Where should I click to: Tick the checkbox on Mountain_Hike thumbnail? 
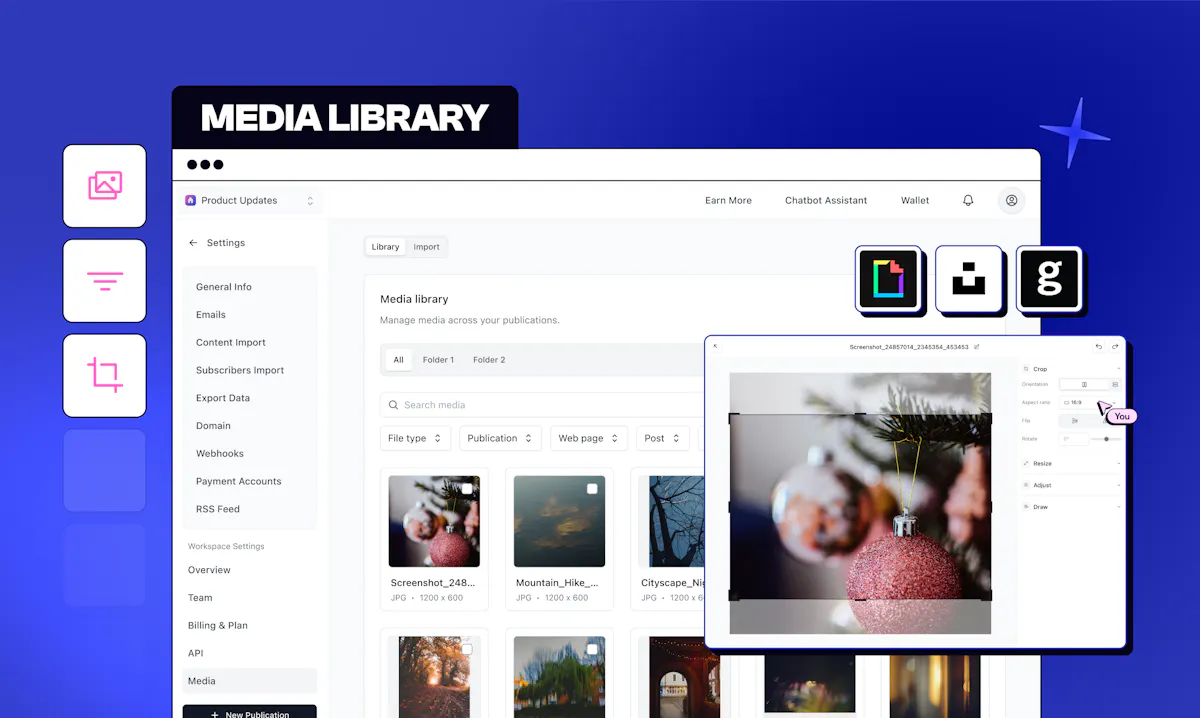click(592, 489)
